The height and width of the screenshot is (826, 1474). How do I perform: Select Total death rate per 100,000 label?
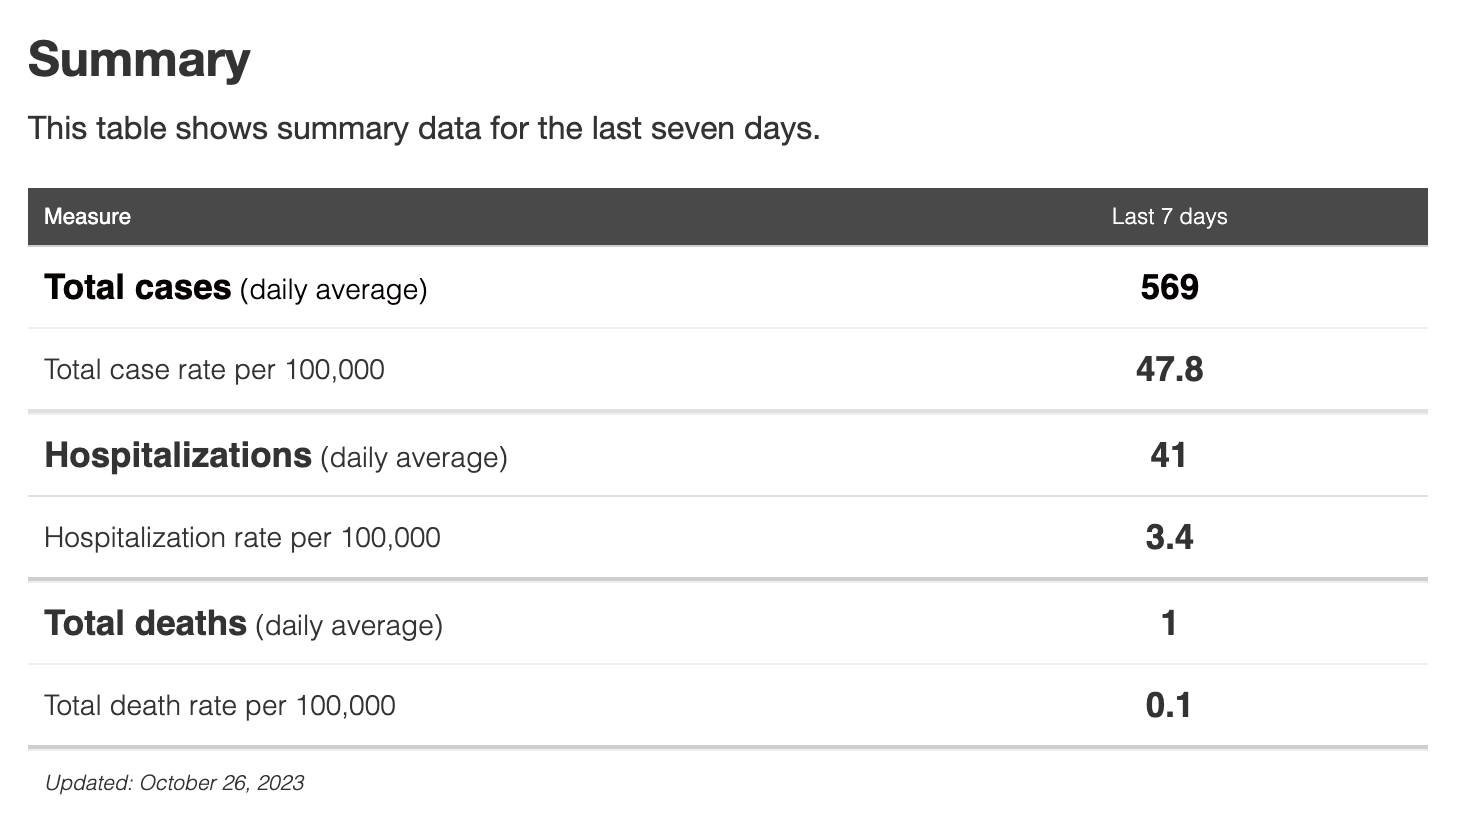tap(220, 706)
